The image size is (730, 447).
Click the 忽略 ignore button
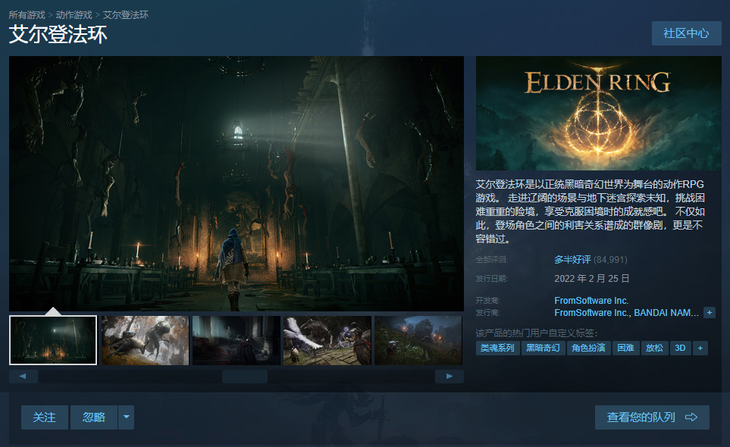pyautogui.click(x=94, y=417)
